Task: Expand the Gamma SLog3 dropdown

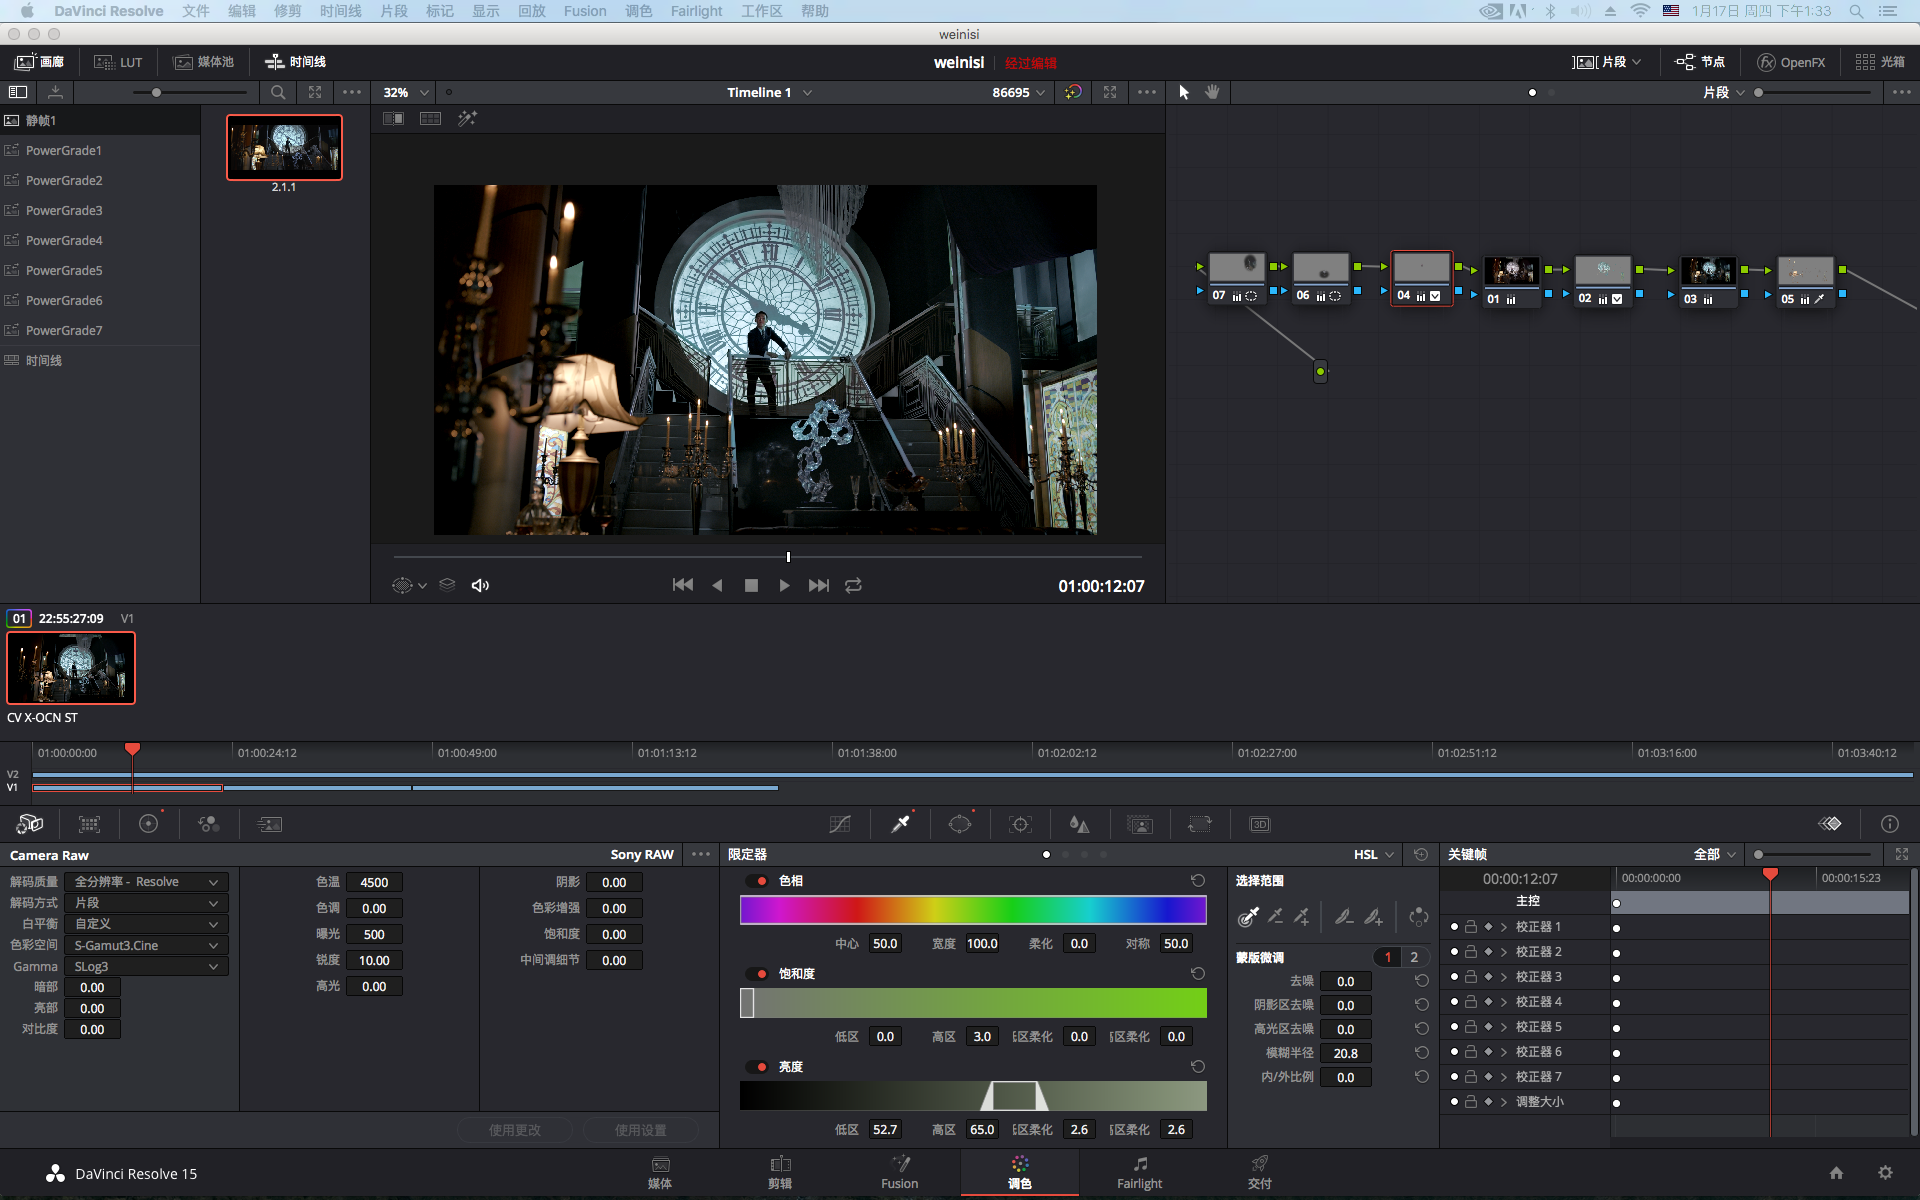Action: click(x=146, y=967)
